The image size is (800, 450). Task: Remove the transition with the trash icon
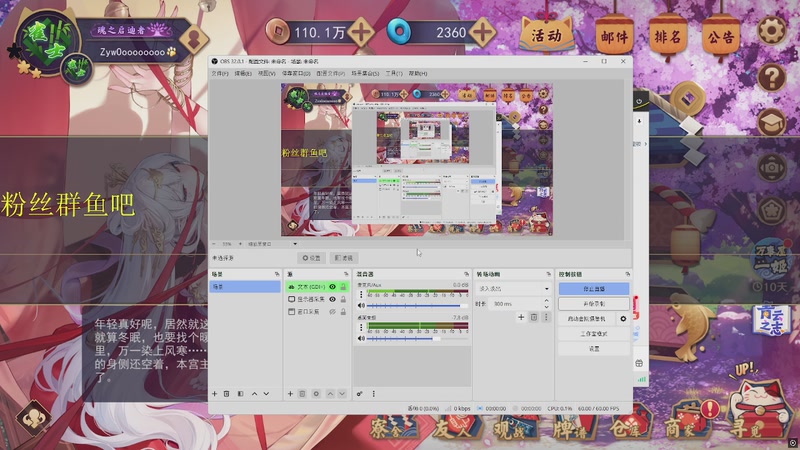(x=534, y=317)
